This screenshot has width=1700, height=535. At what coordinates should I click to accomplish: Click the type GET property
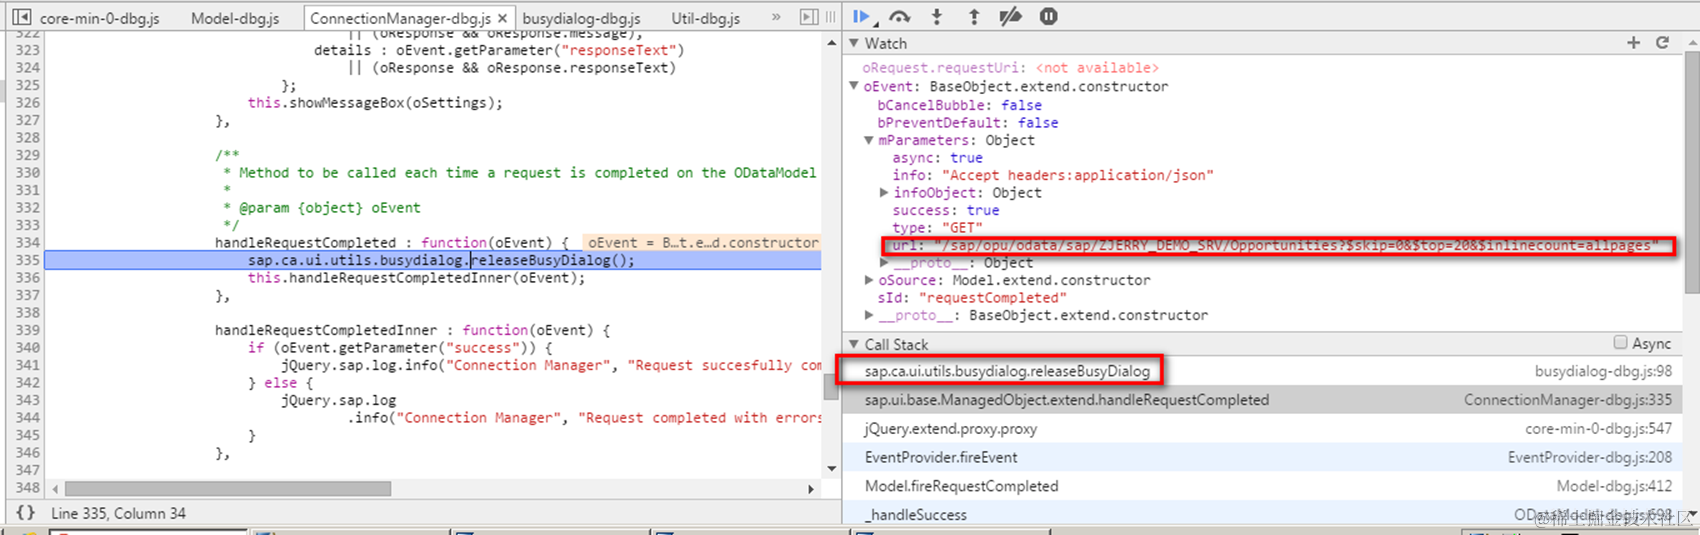(938, 228)
